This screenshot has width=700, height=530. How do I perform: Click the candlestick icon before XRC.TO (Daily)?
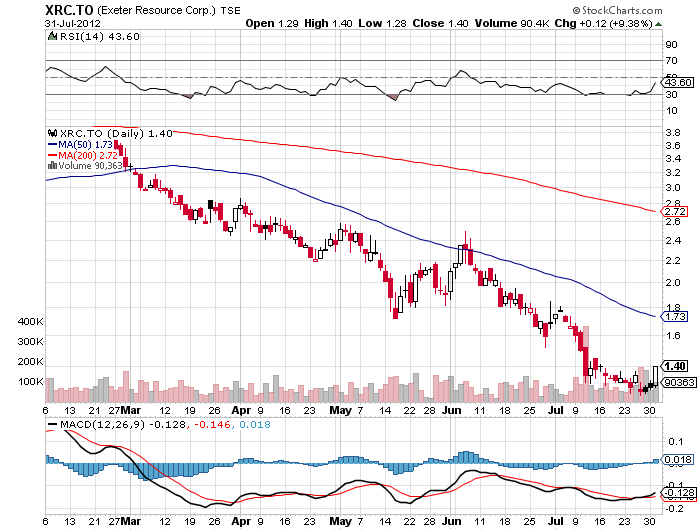point(53,133)
